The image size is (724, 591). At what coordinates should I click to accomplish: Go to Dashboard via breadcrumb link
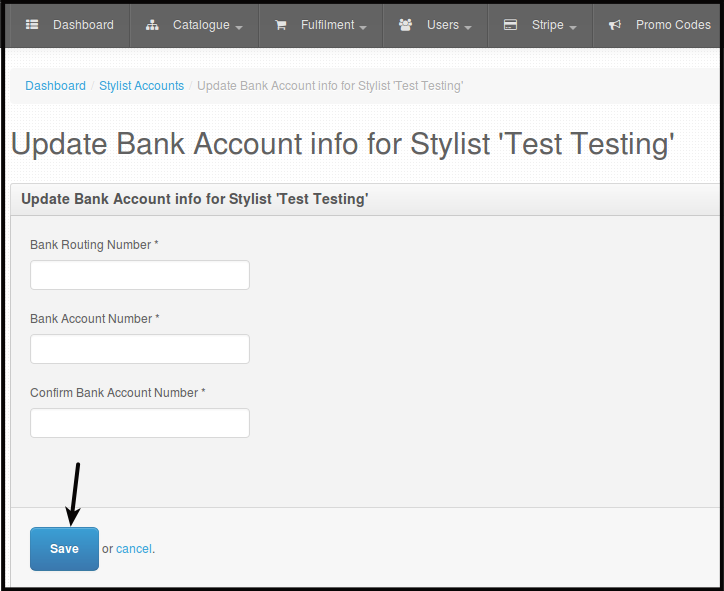pos(55,86)
